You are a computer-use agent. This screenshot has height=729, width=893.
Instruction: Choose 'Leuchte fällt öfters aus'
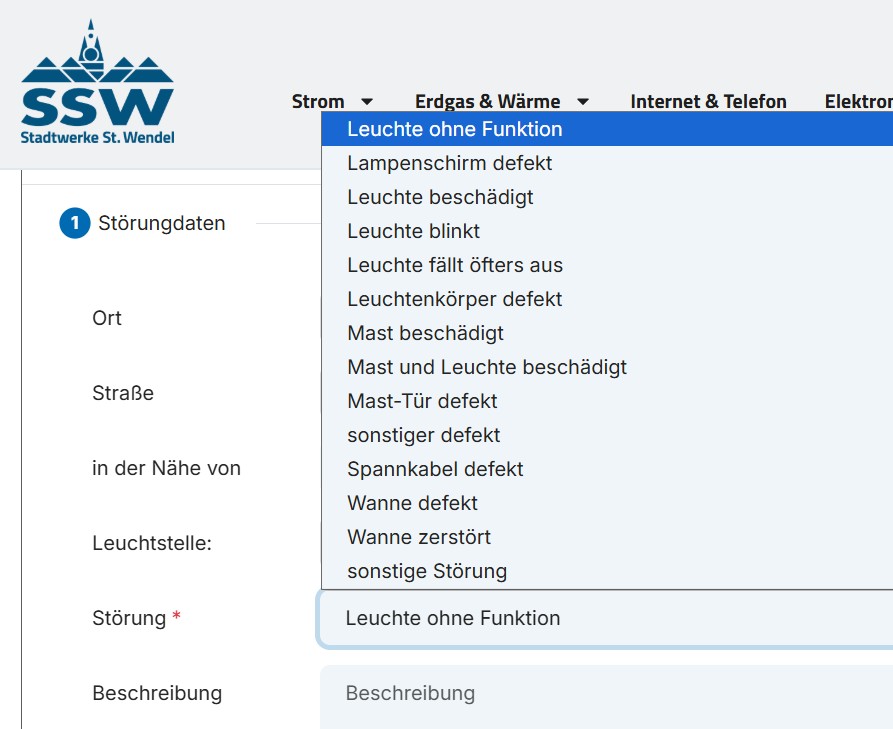point(455,265)
